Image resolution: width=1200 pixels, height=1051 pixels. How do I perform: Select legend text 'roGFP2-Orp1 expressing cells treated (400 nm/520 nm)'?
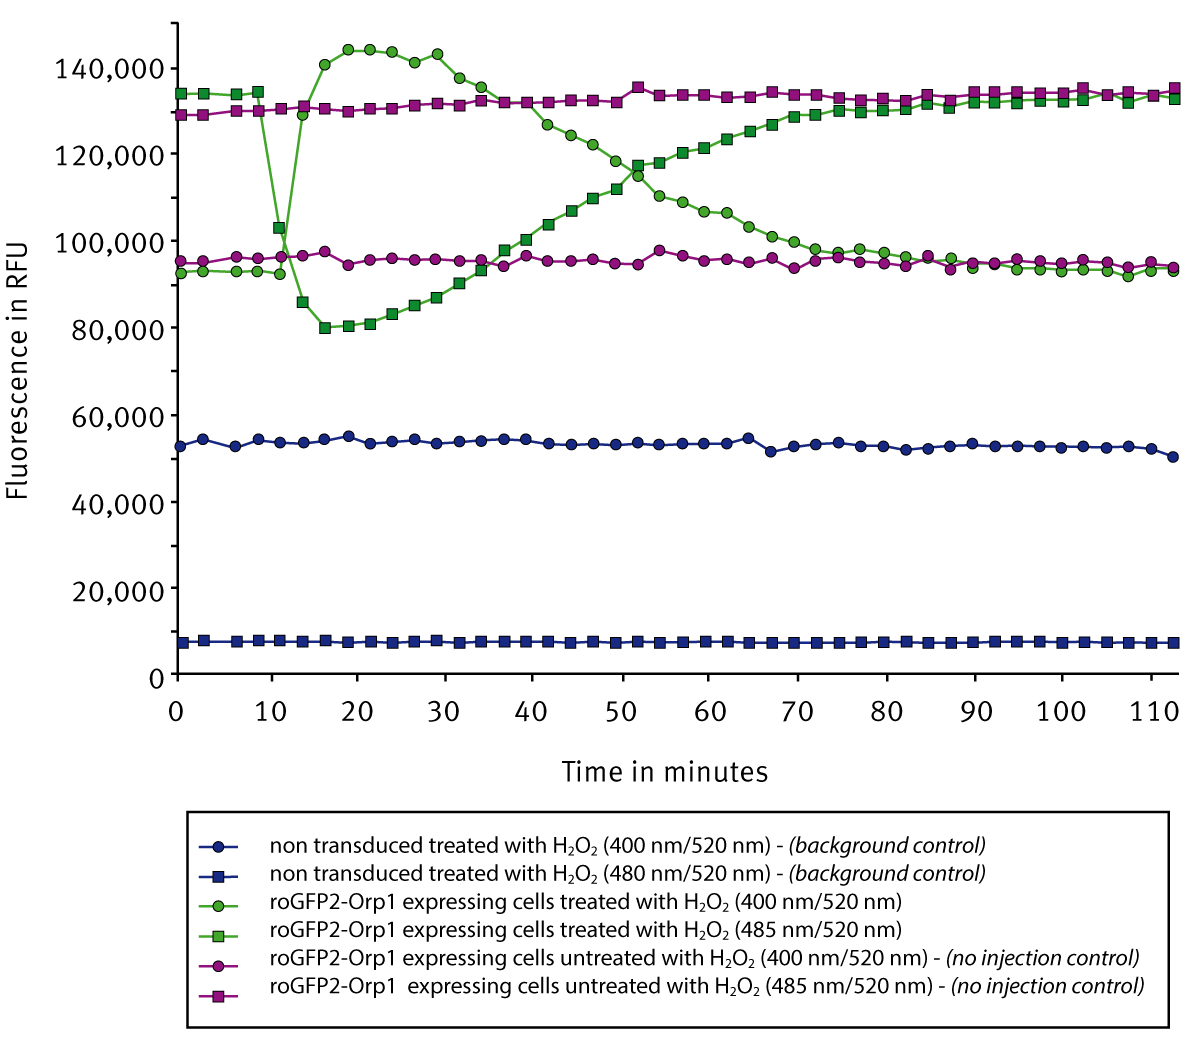click(x=587, y=901)
